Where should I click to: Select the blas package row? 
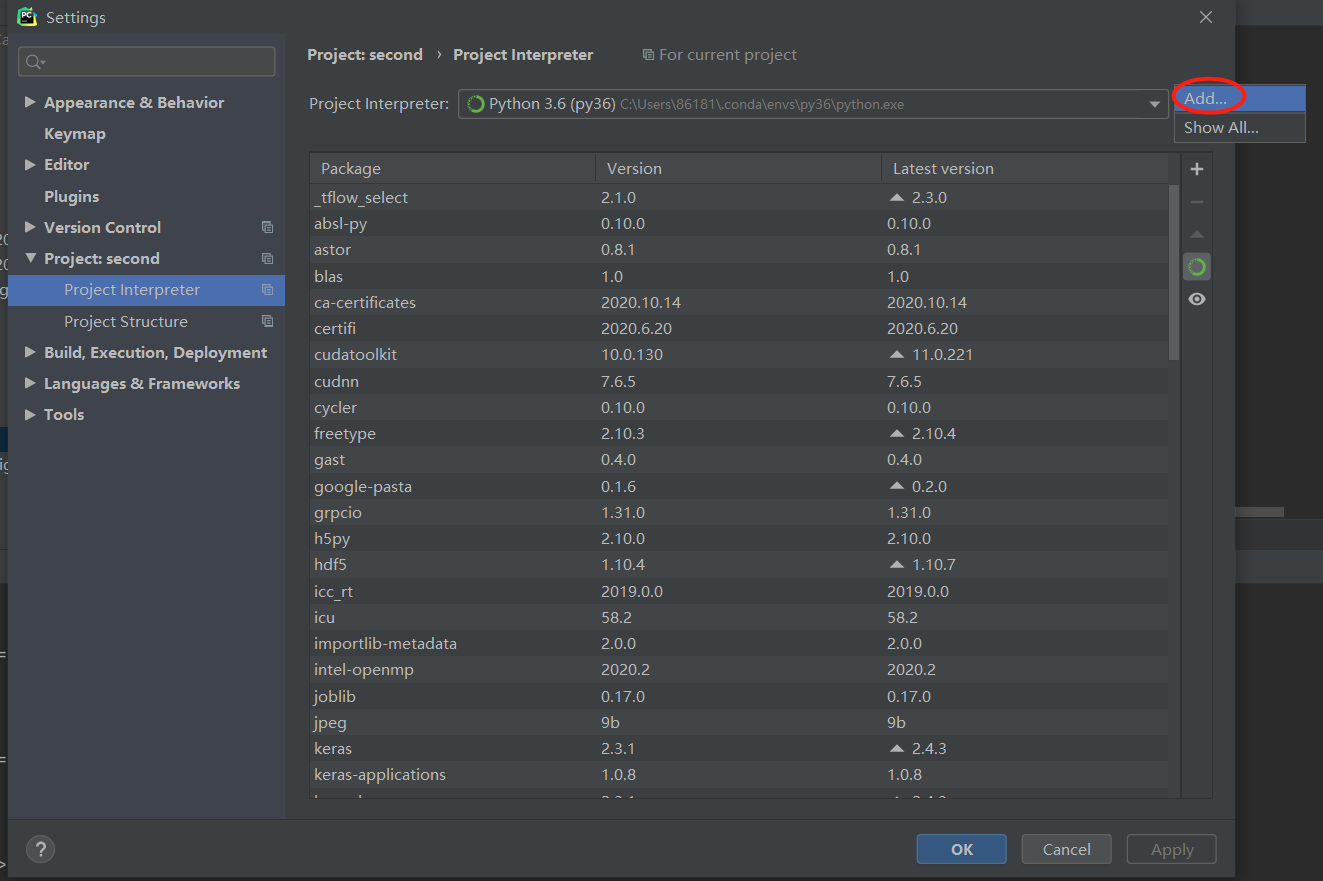pyautogui.click(x=740, y=276)
